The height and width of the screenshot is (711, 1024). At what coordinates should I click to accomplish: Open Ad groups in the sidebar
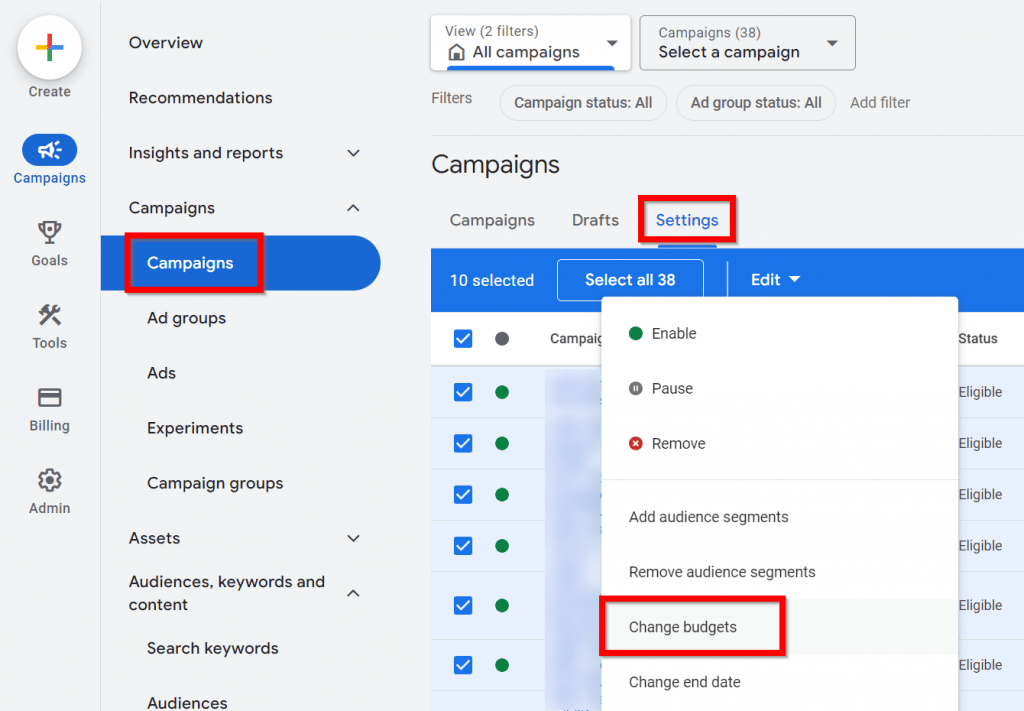click(186, 318)
